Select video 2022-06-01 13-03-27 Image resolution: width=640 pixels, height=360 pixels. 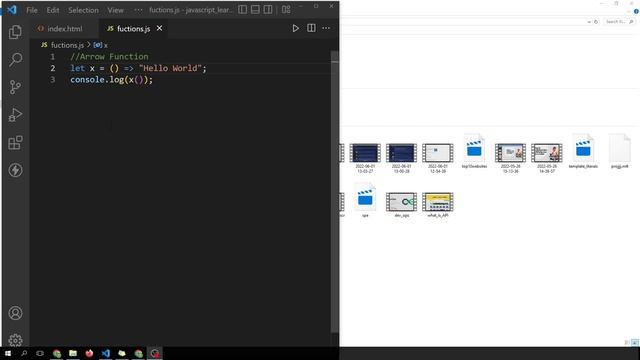pos(365,158)
